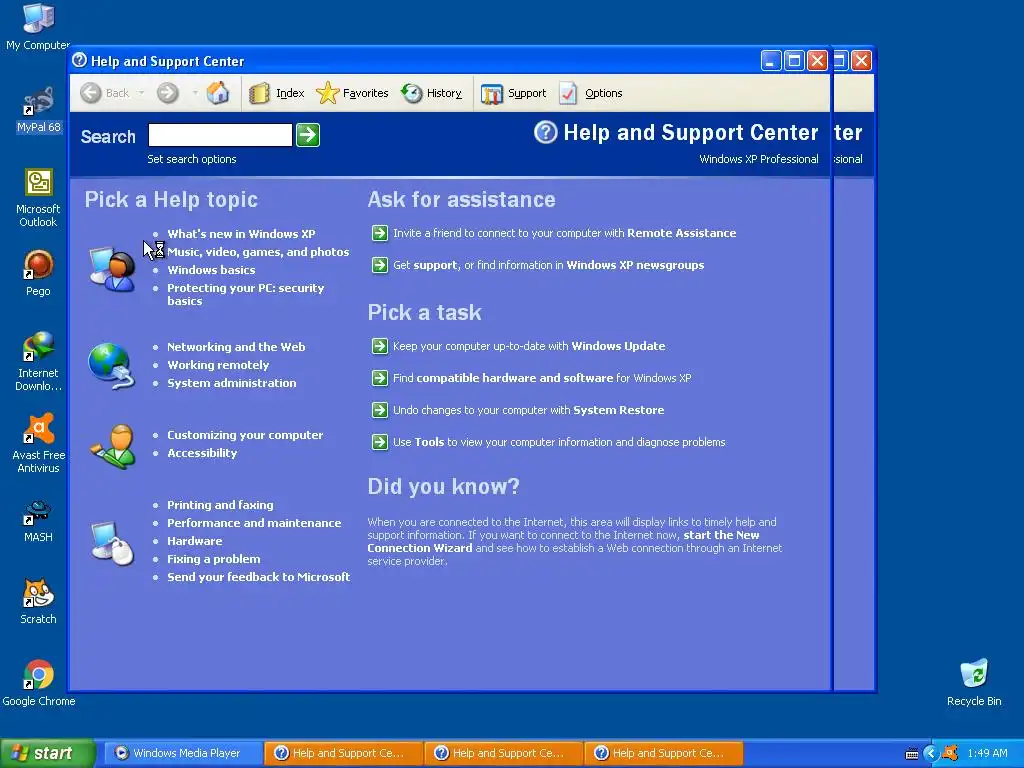Screen dimensions: 1024x768
Task: Click green arrow beside Windows Update
Action: point(379,346)
